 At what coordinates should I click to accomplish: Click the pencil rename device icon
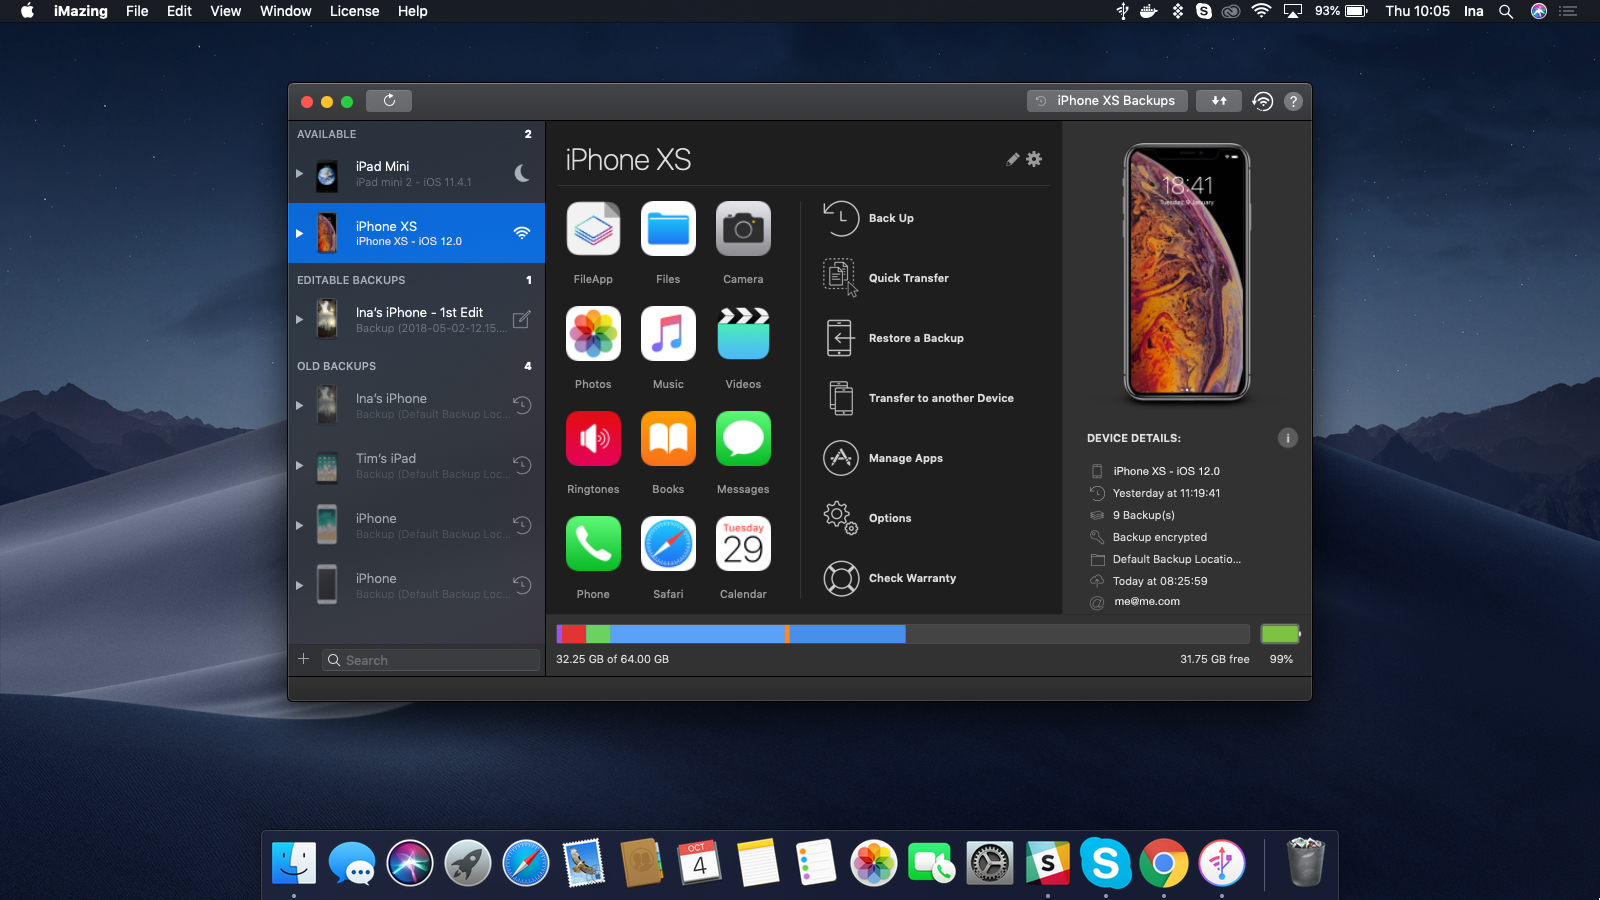click(x=1013, y=159)
